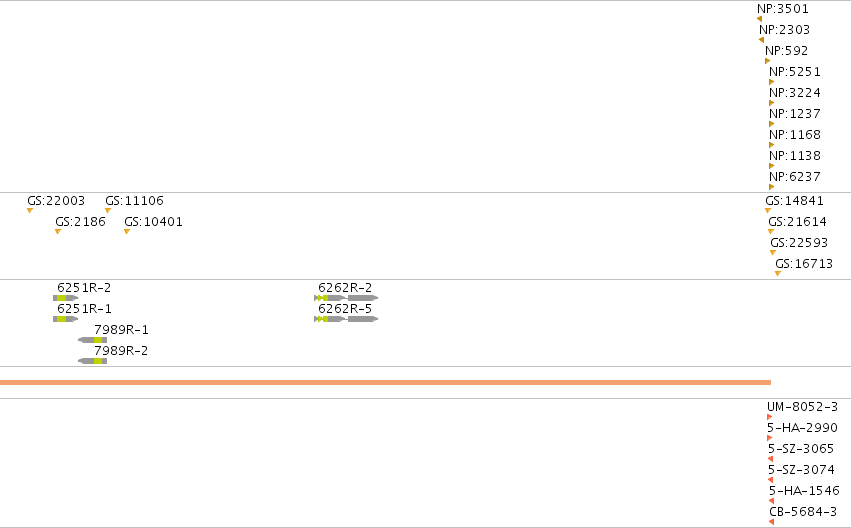Screen dimensions: 851x528
Task: Click the GS:22003 marker triangle
Action: point(30,211)
